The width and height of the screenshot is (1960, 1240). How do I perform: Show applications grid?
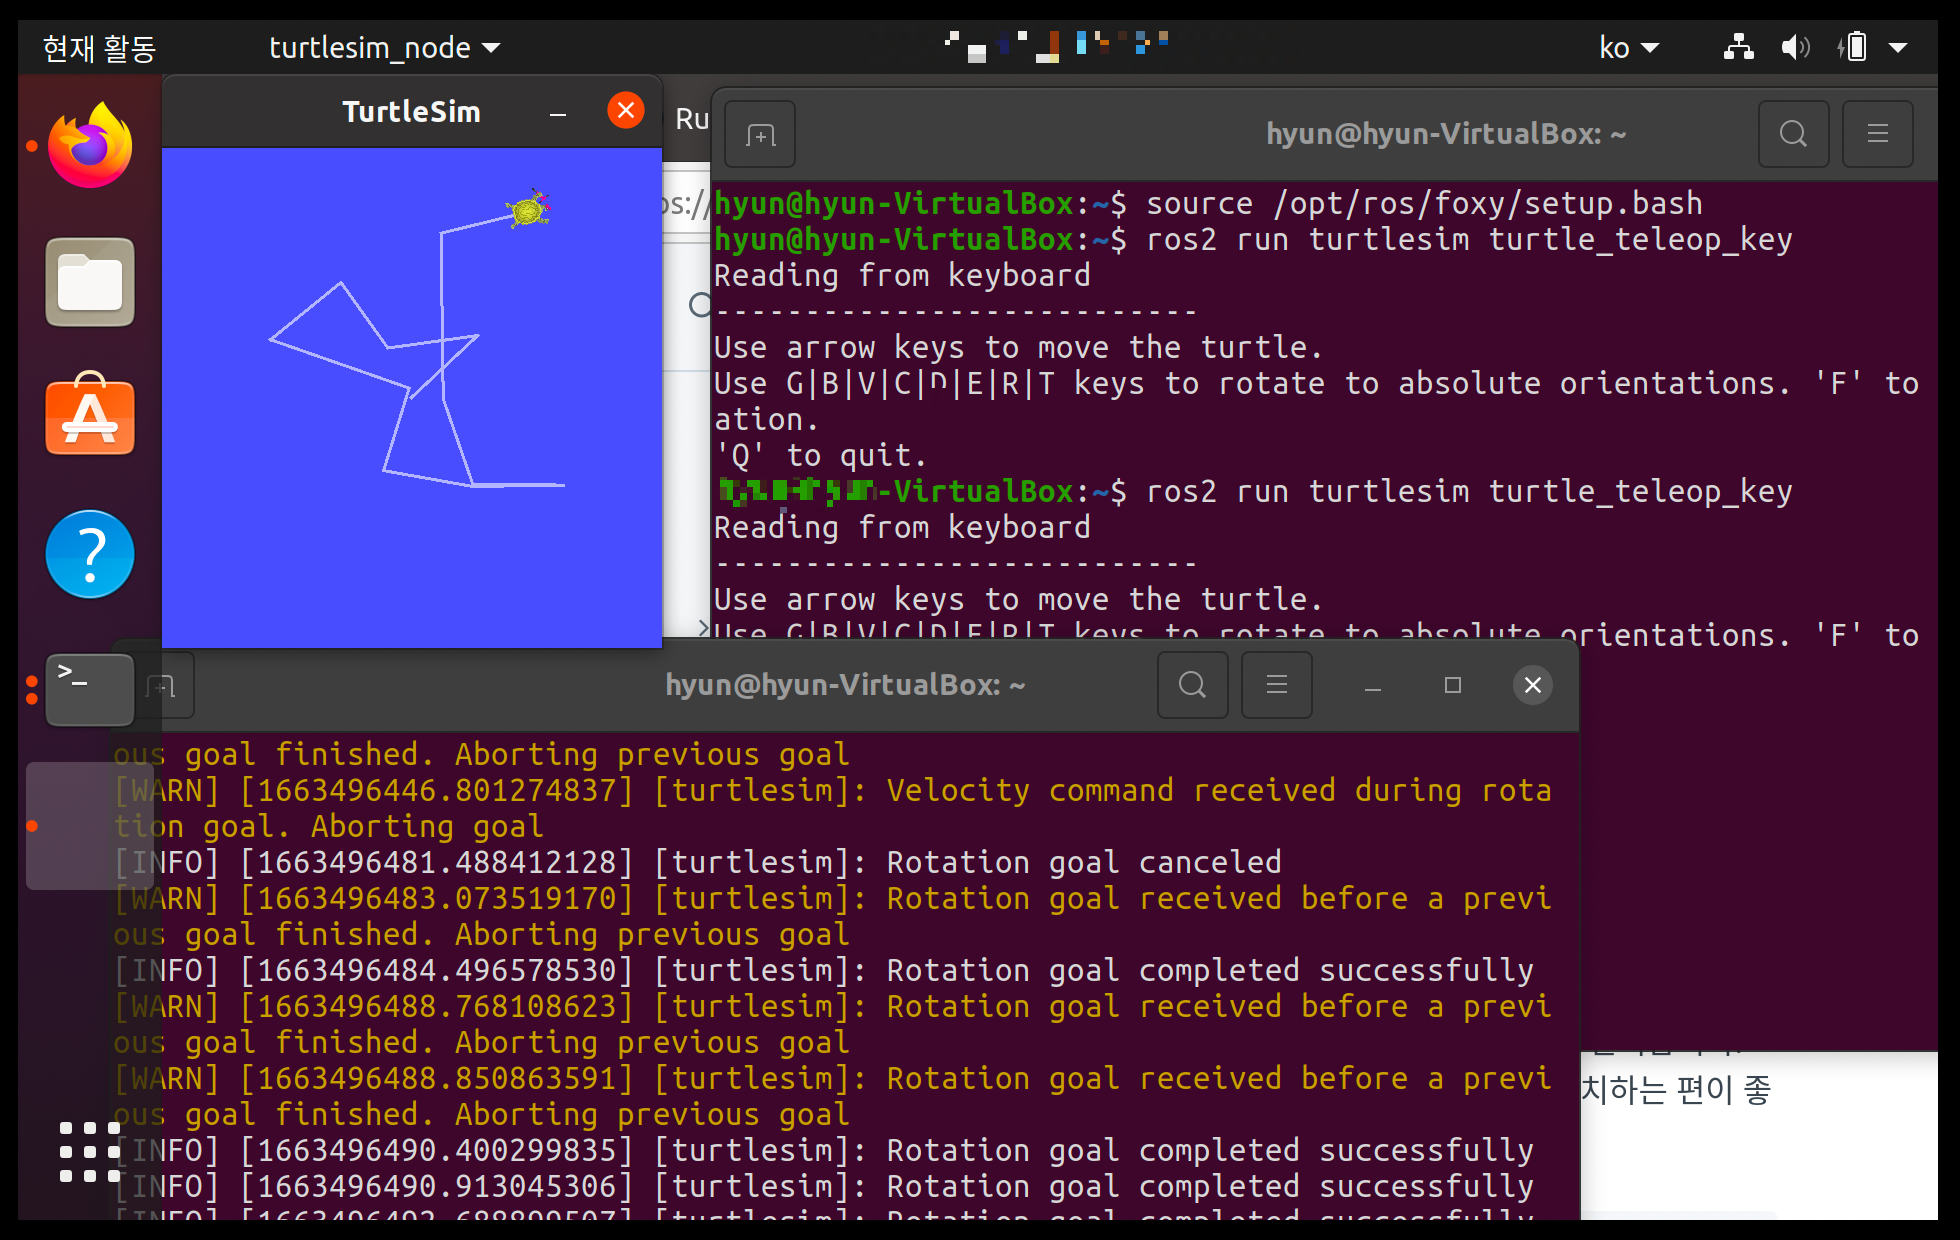[90, 1152]
